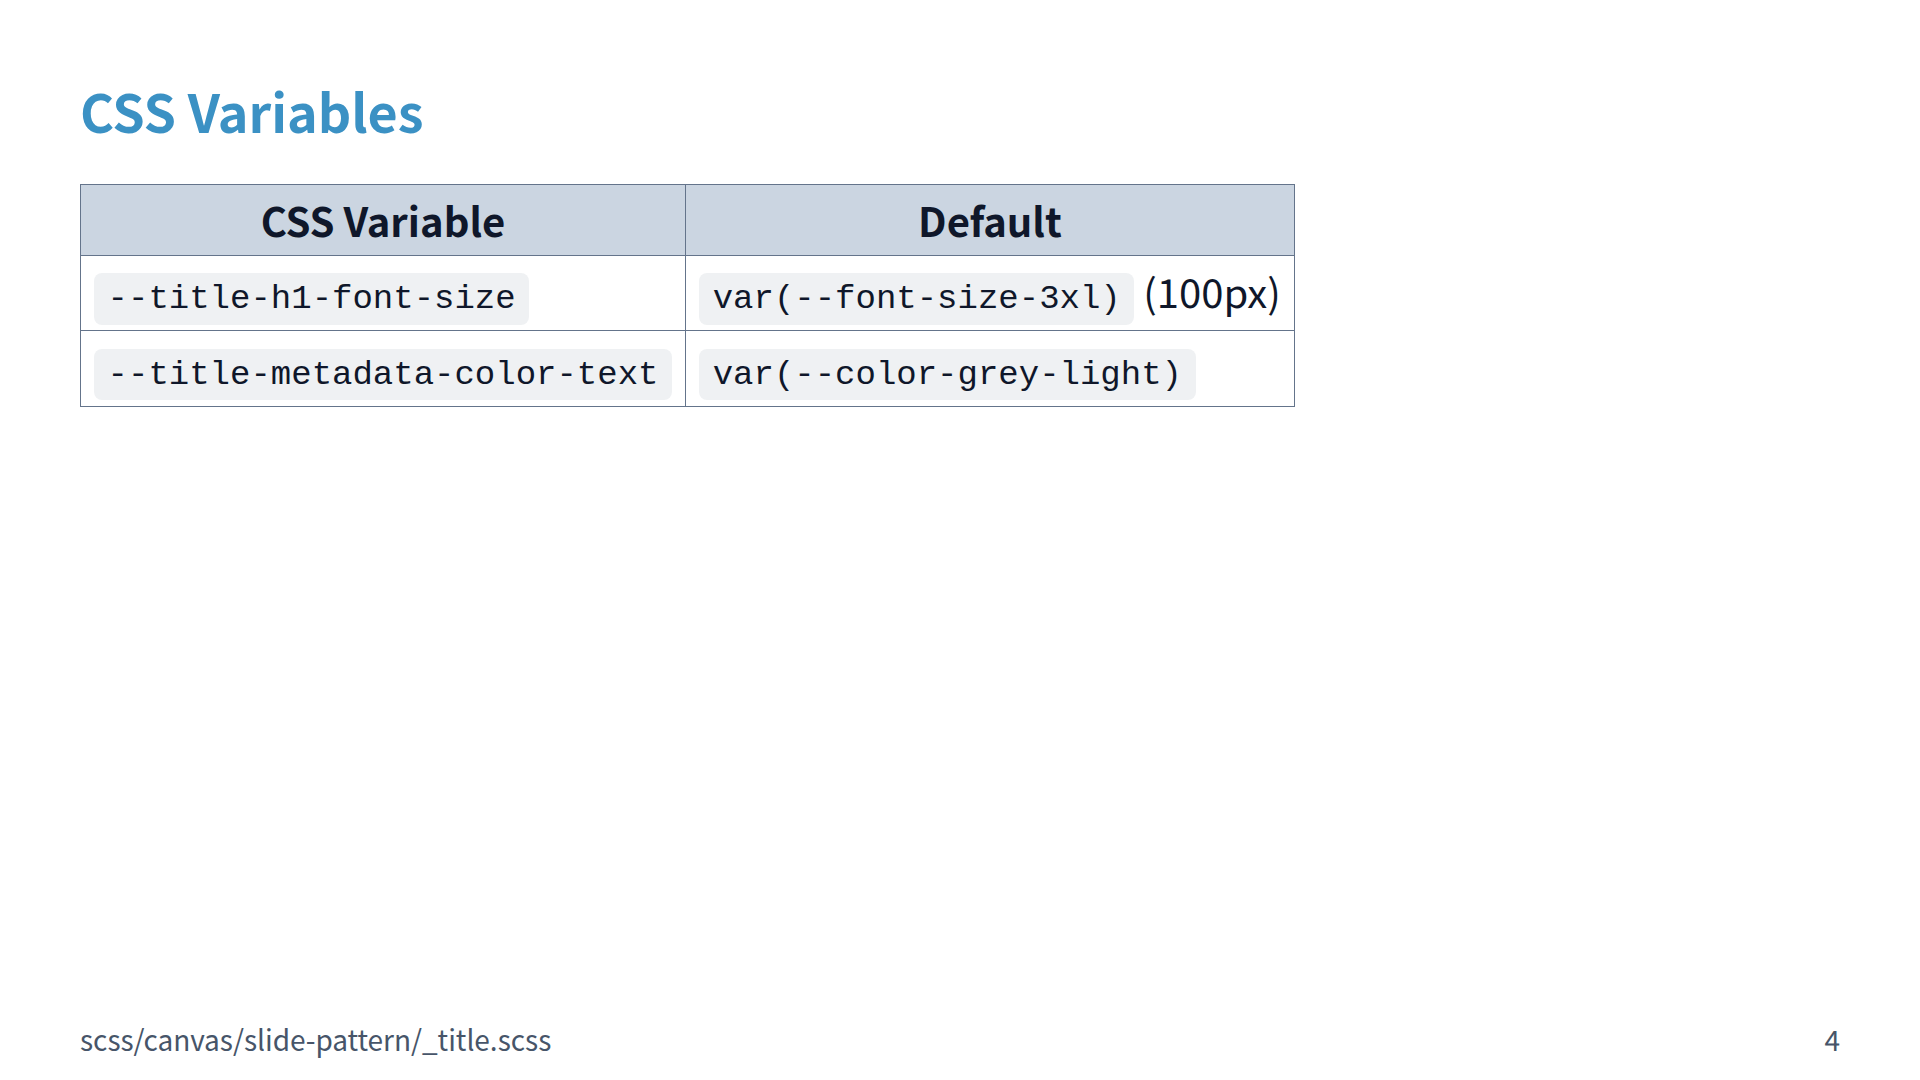Image resolution: width=1920 pixels, height=1080 pixels.
Task: Click the scss file path in the footer
Action: point(315,1041)
